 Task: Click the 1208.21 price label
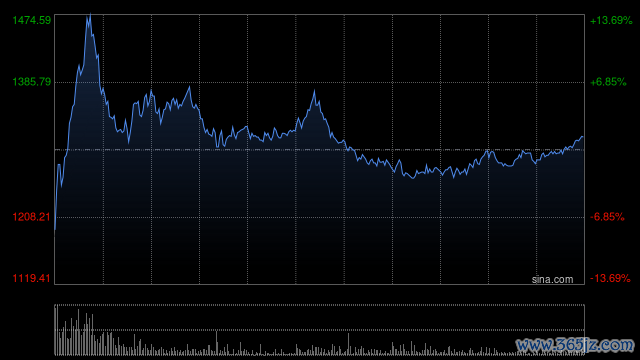[x=31, y=217]
